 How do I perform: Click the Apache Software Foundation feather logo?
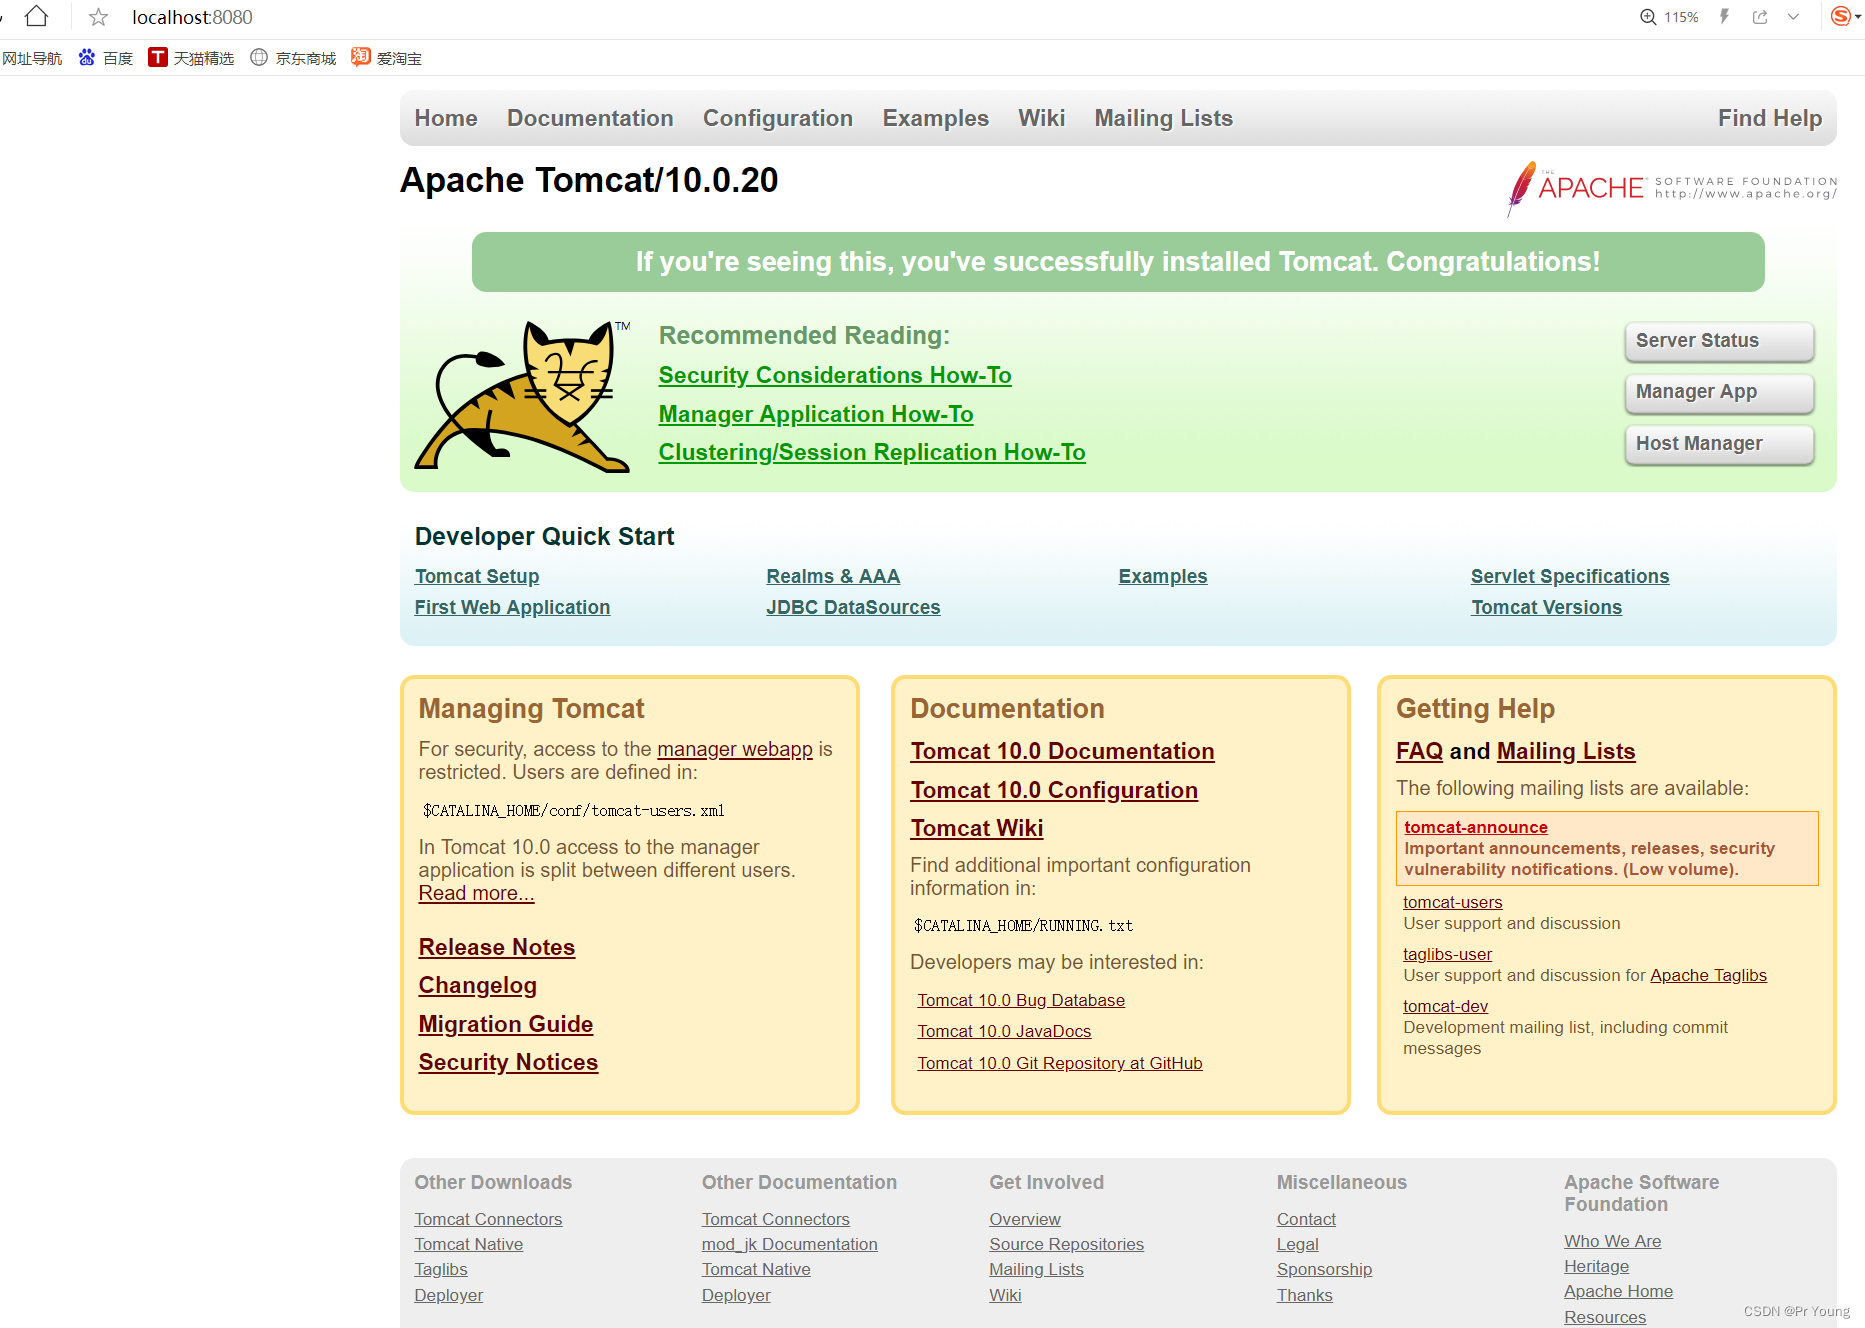1672,188
